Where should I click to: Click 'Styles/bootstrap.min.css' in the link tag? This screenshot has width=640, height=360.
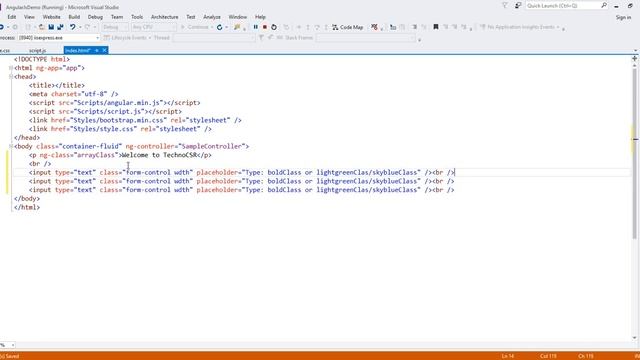pos(119,120)
